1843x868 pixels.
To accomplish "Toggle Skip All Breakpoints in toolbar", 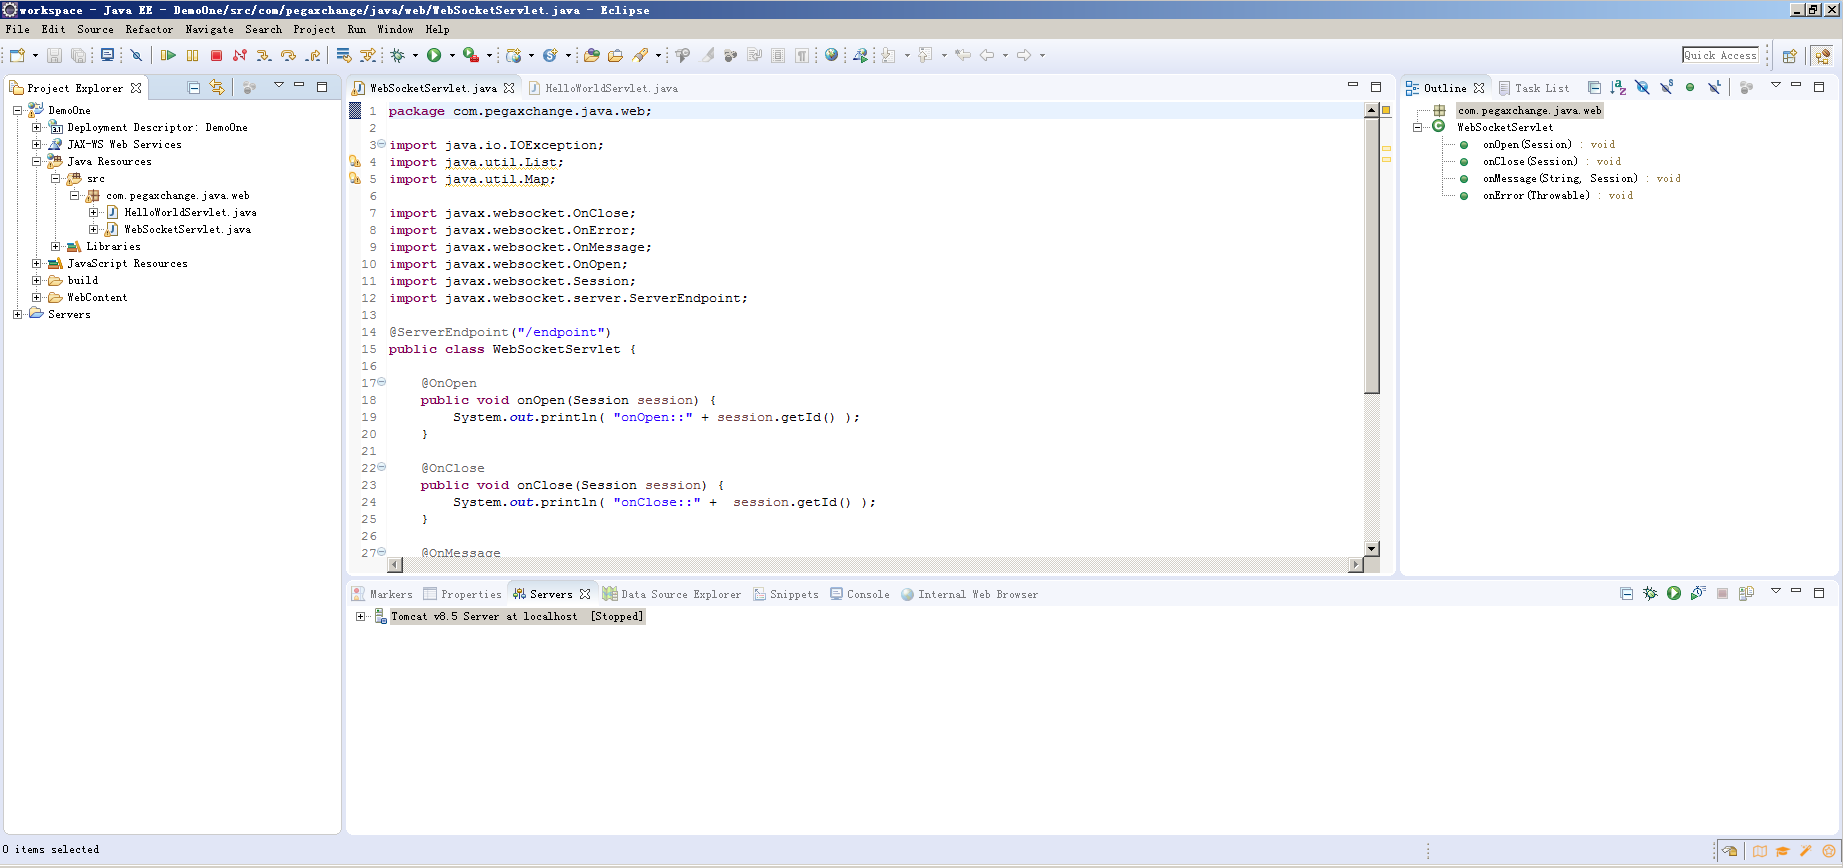I will [x=136, y=55].
